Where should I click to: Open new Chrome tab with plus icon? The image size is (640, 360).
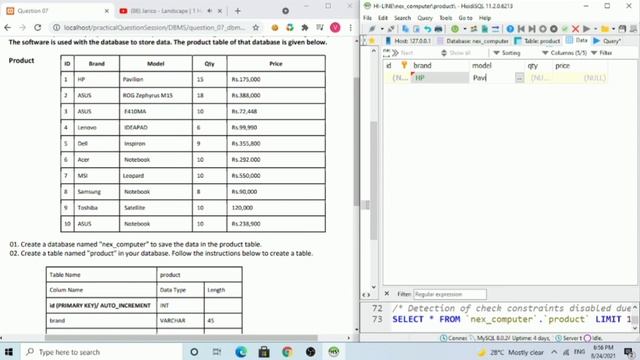(238, 11)
